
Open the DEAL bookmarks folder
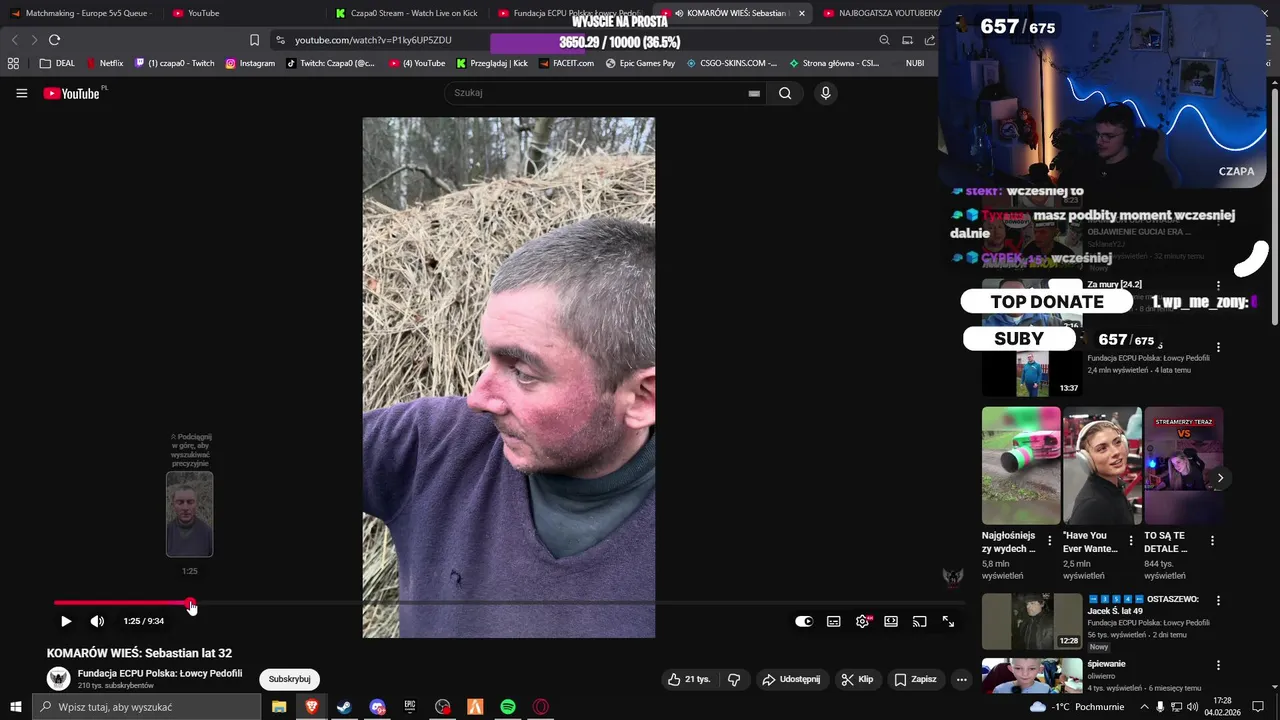(57, 63)
